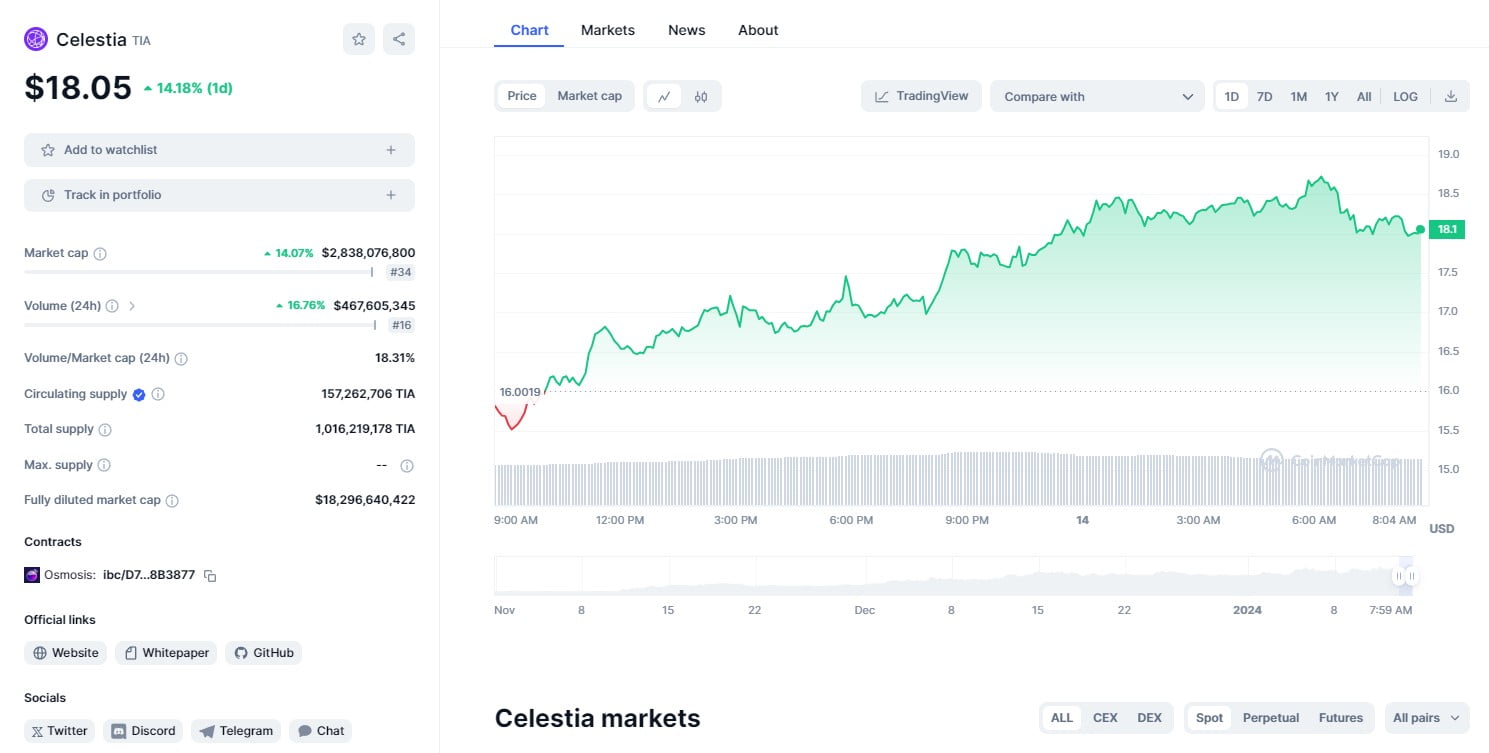Open the official Website link
The image size is (1489, 753).
(66, 653)
